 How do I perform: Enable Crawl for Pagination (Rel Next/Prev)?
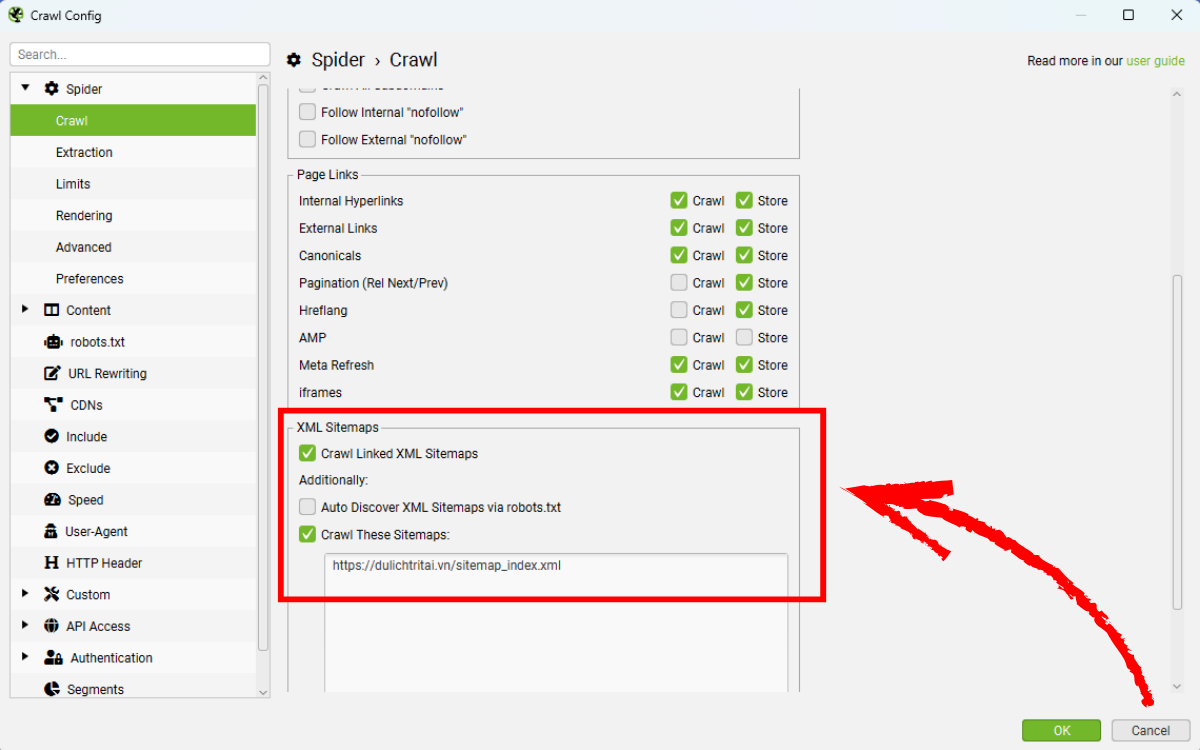679,282
